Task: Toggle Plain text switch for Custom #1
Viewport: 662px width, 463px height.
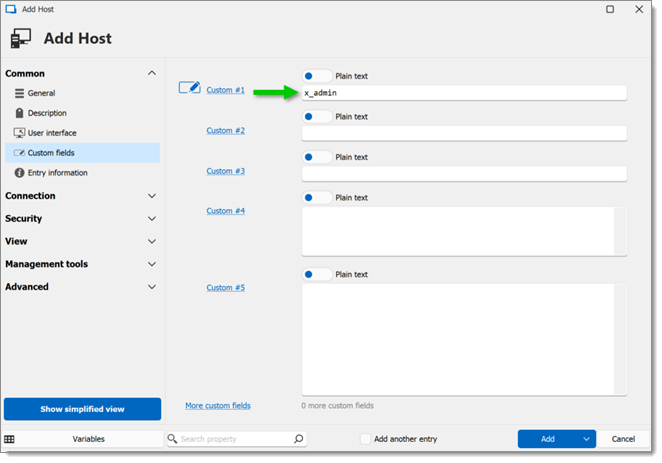Action: coord(317,76)
